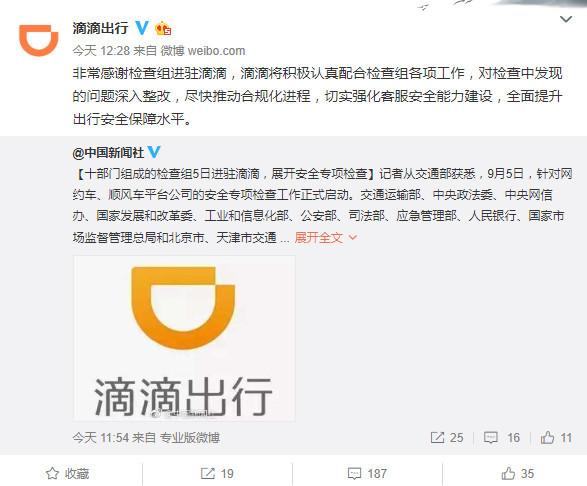The width and height of the screenshot is (587, 486).
Task: Open the 187 comments section
Action: pyautogui.click(x=367, y=473)
